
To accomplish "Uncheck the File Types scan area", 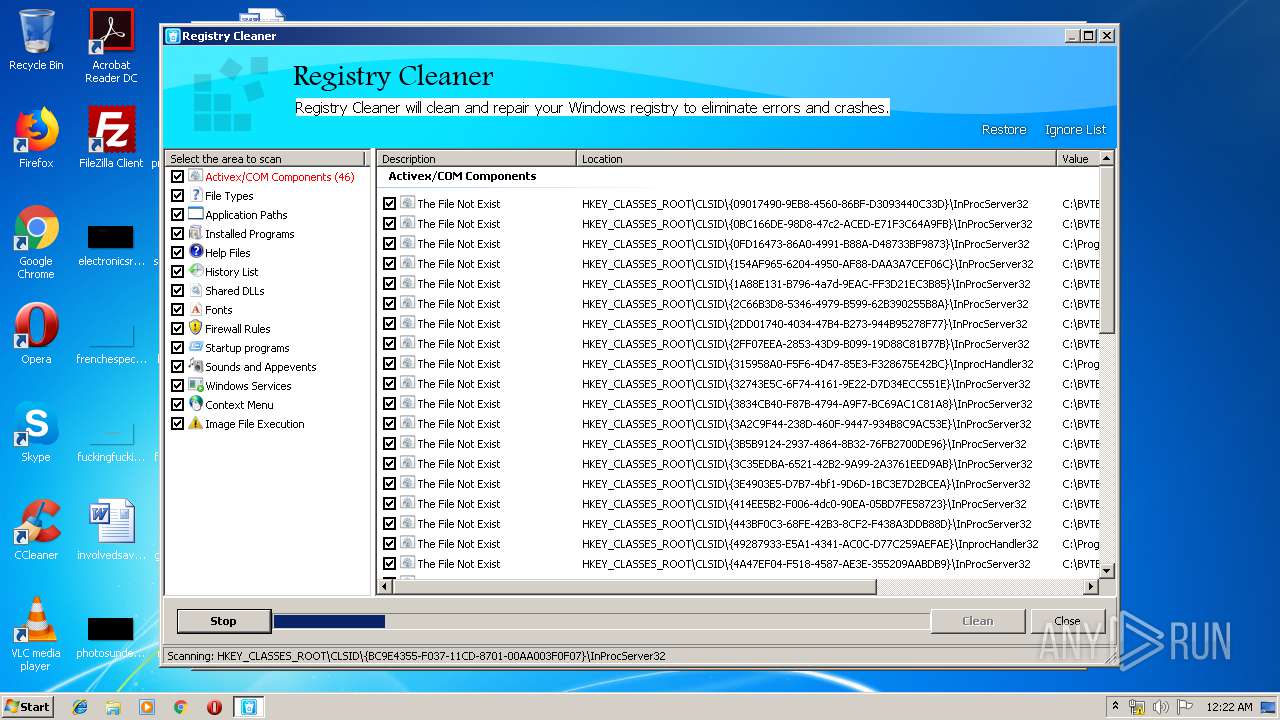I will point(177,195).
